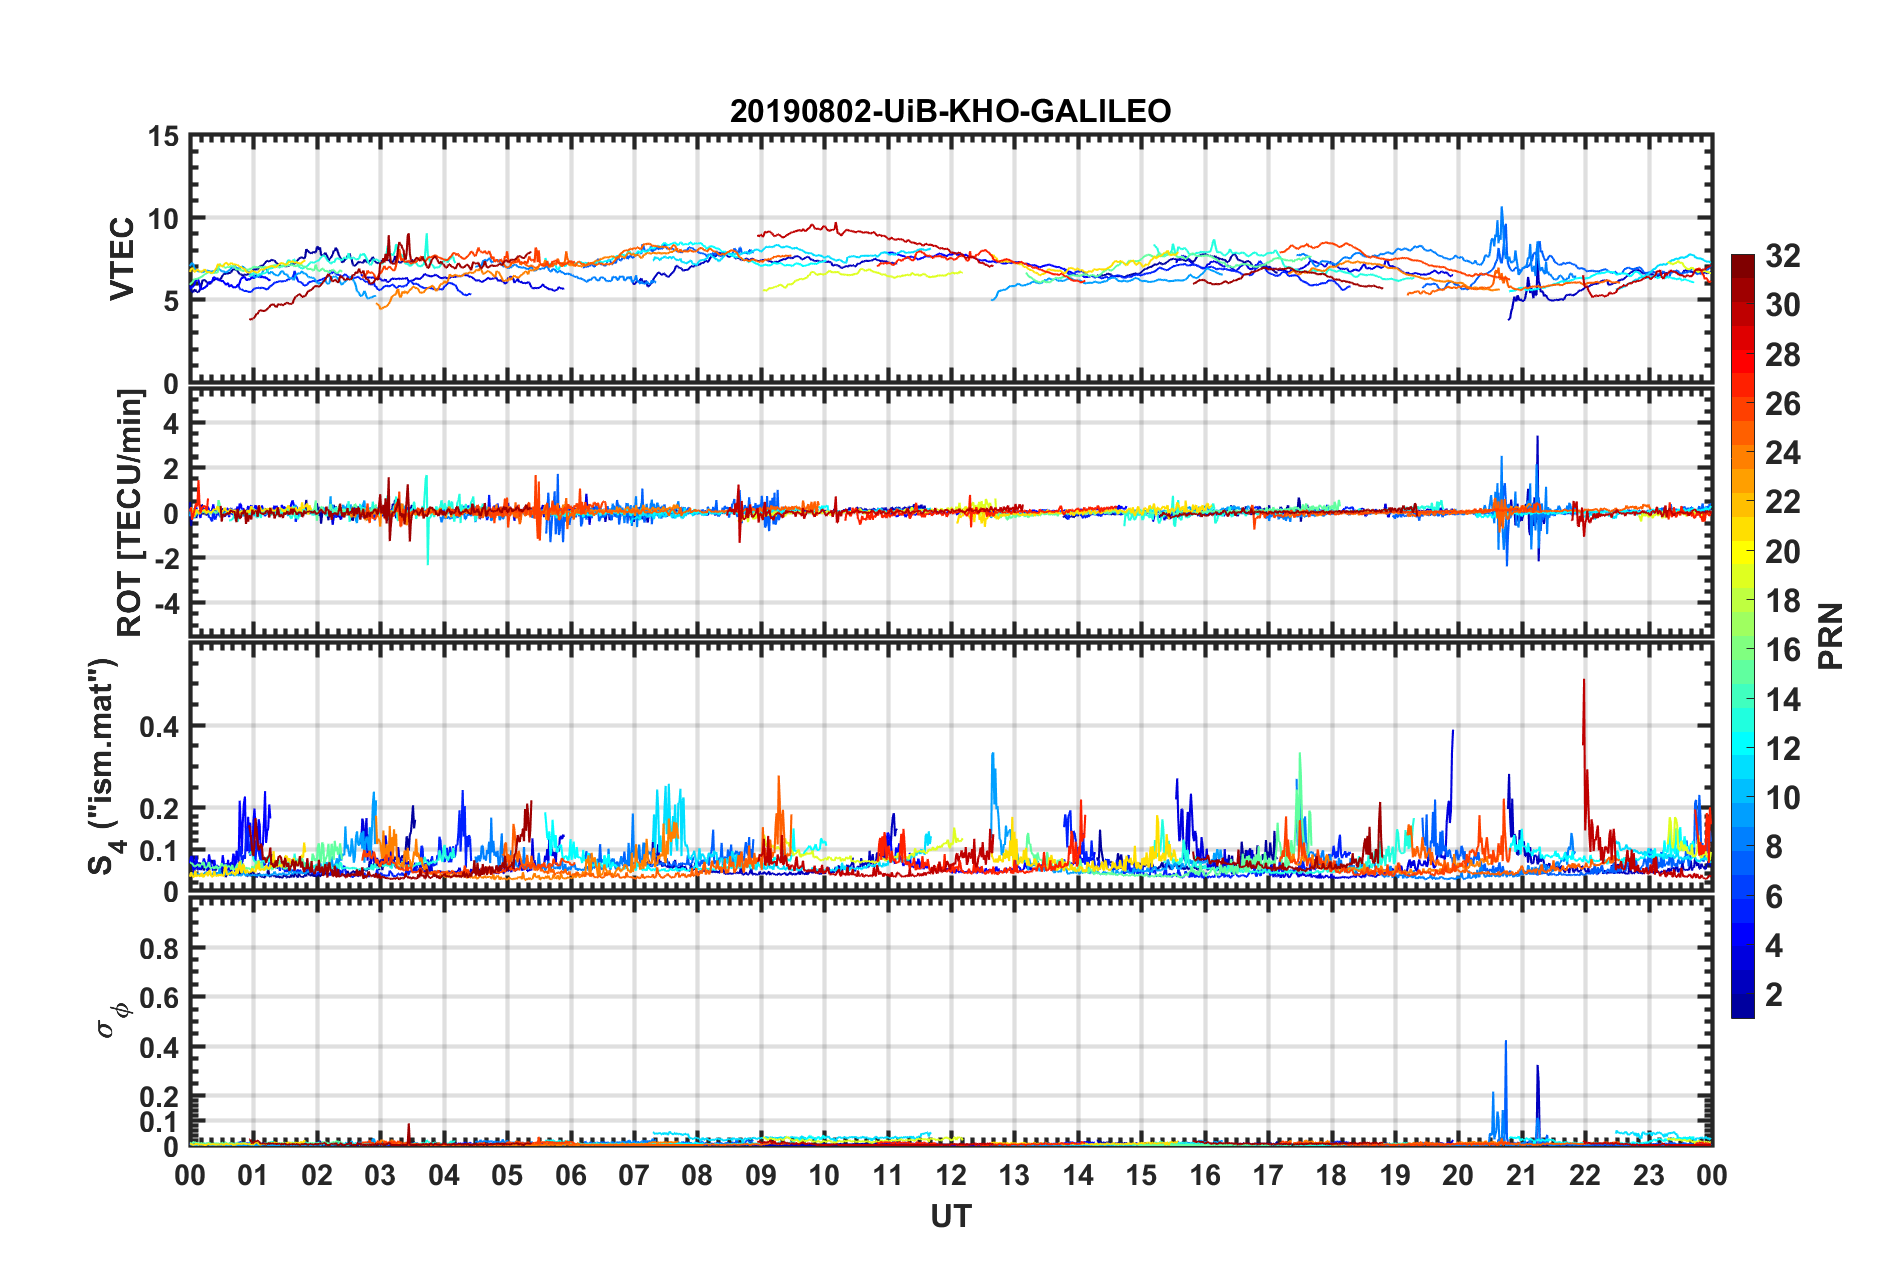Select the sigma-phi y-axis tick 0.8
The height and width of the screenshot is (1272, 1902).
159,948
